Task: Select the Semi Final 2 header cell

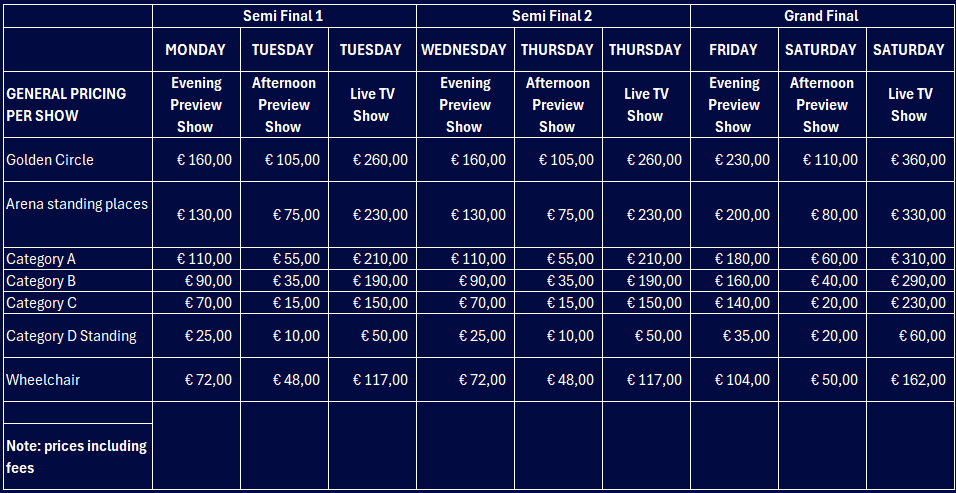Action: 552,16
